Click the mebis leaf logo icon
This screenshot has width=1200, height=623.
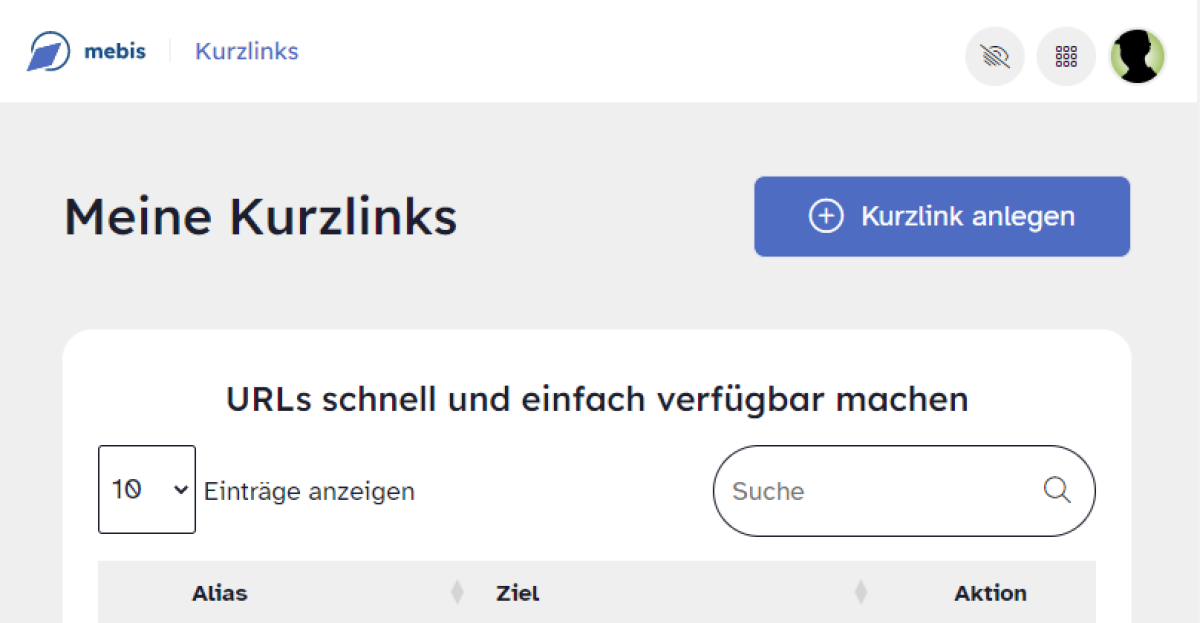(48, 51)
